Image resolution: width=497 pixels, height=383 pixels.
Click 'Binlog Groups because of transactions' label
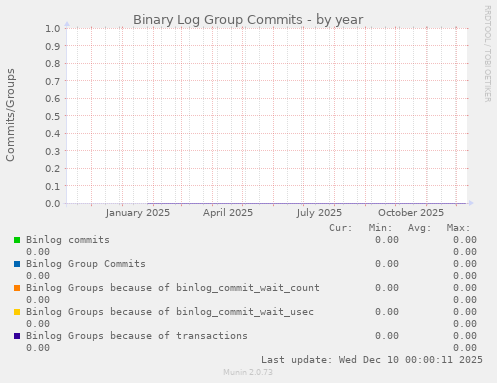click(137, 336)
